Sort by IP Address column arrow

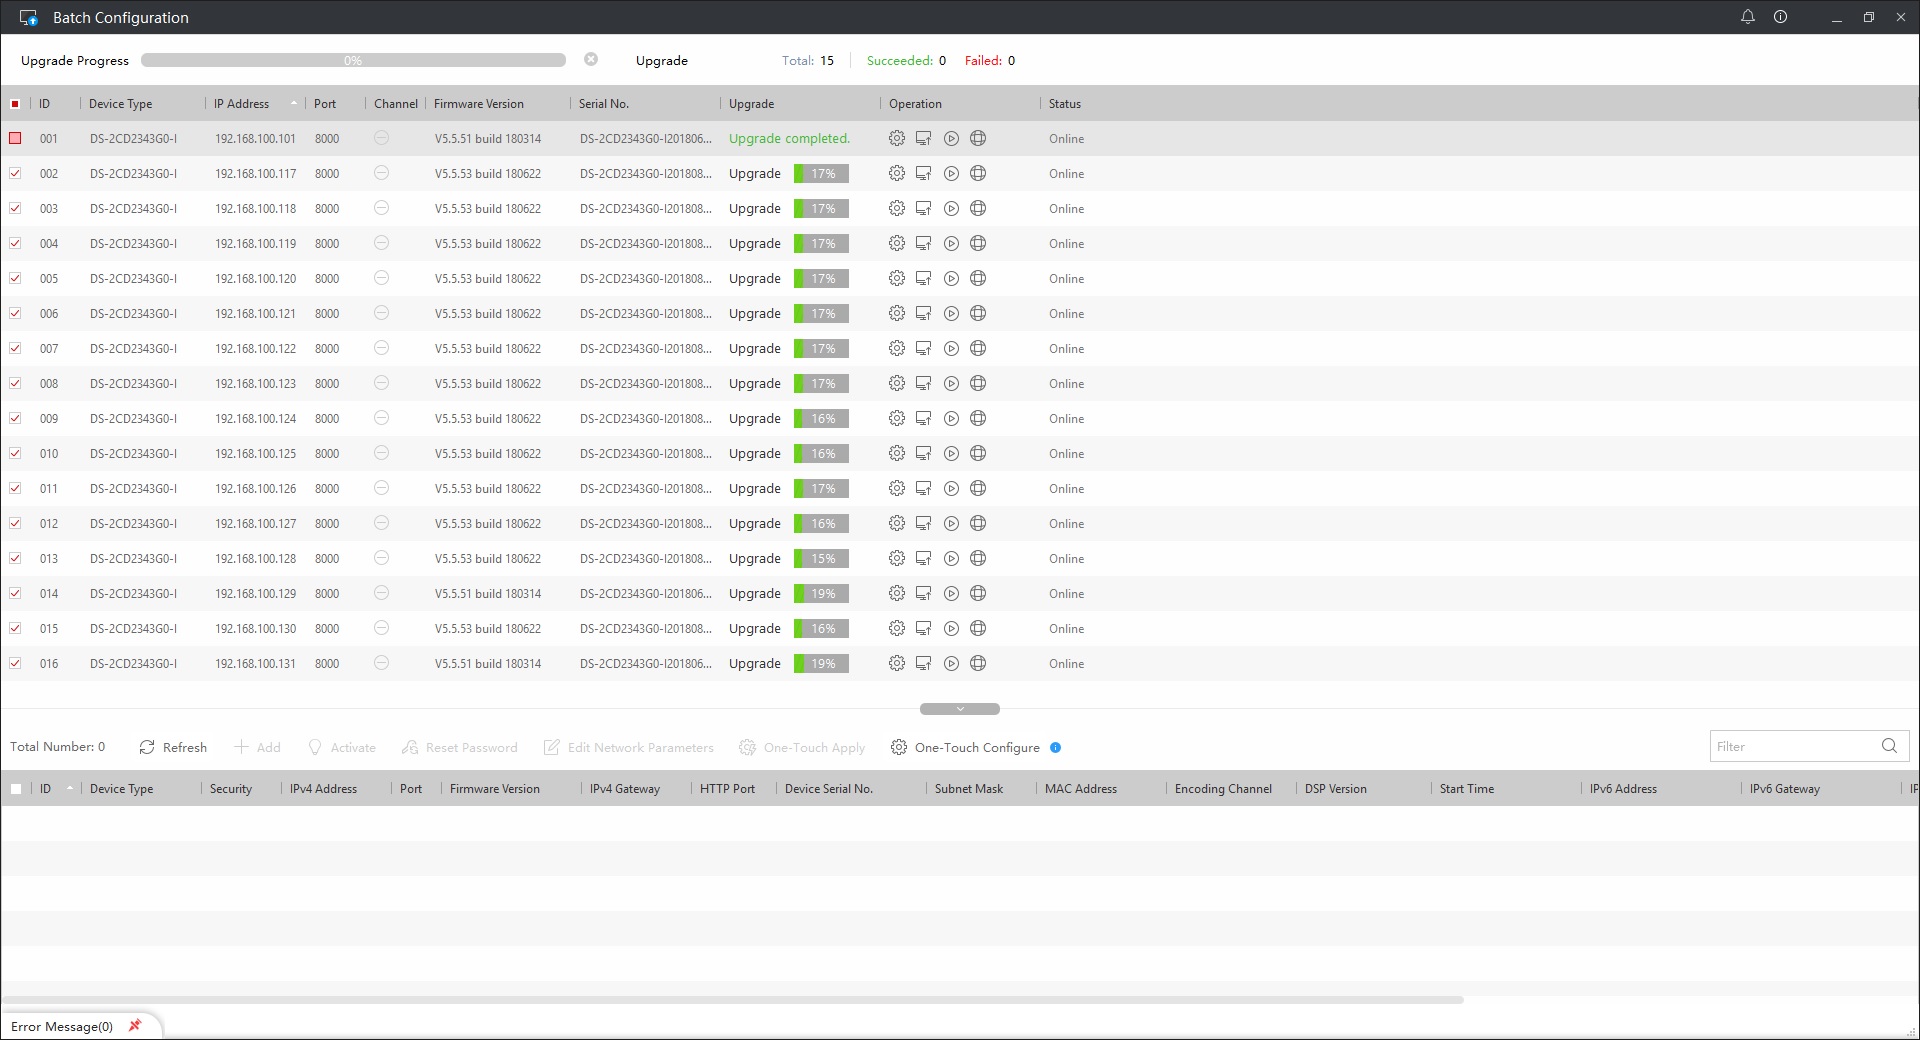294,103
